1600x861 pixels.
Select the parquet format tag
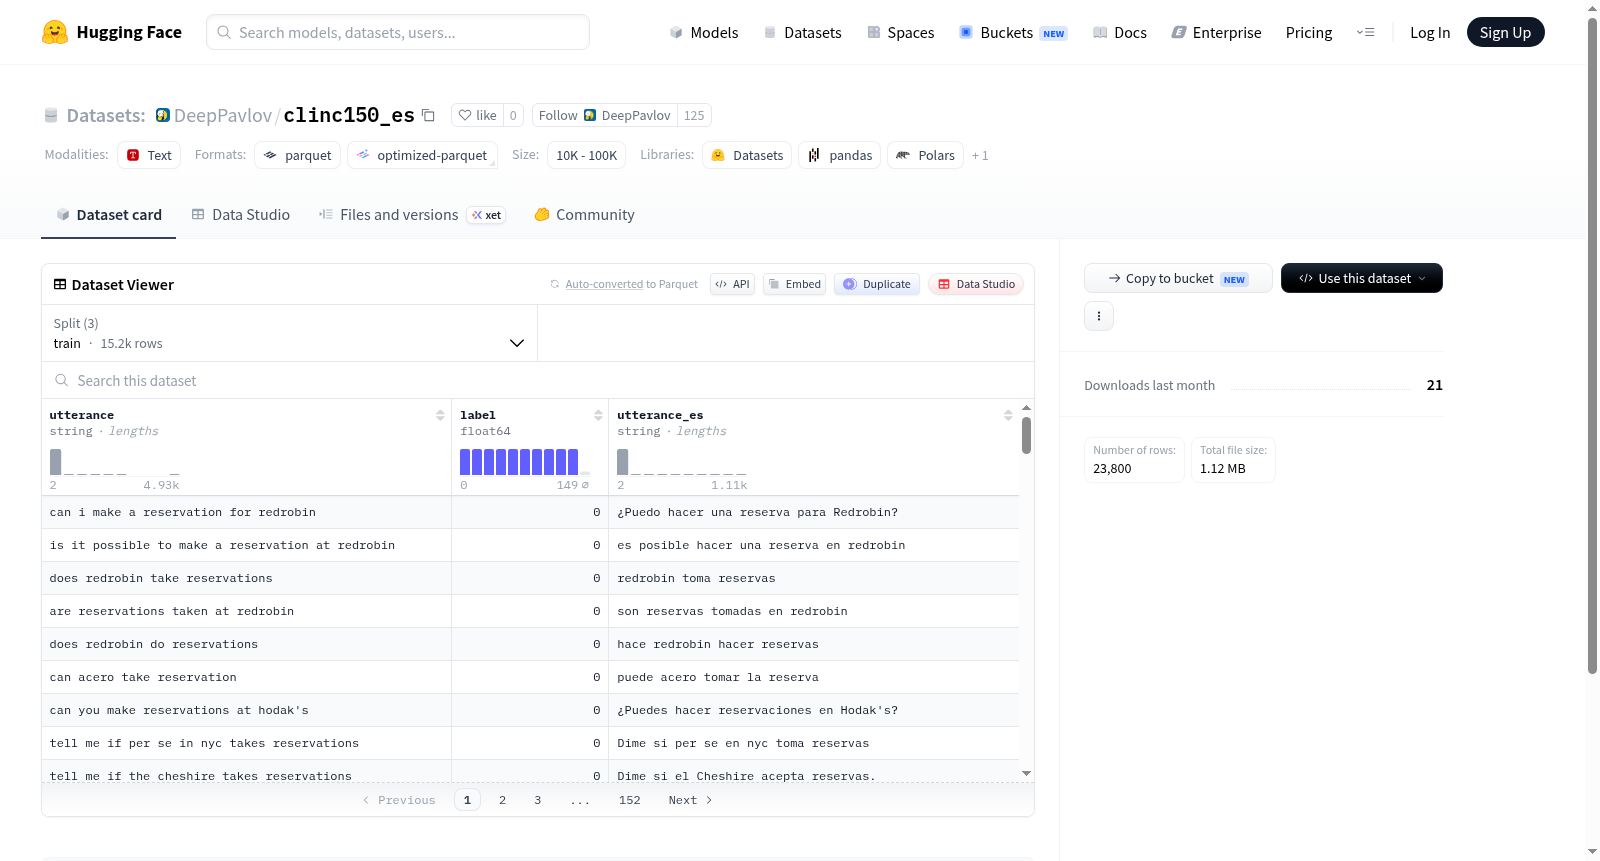[x=298, y=155]
